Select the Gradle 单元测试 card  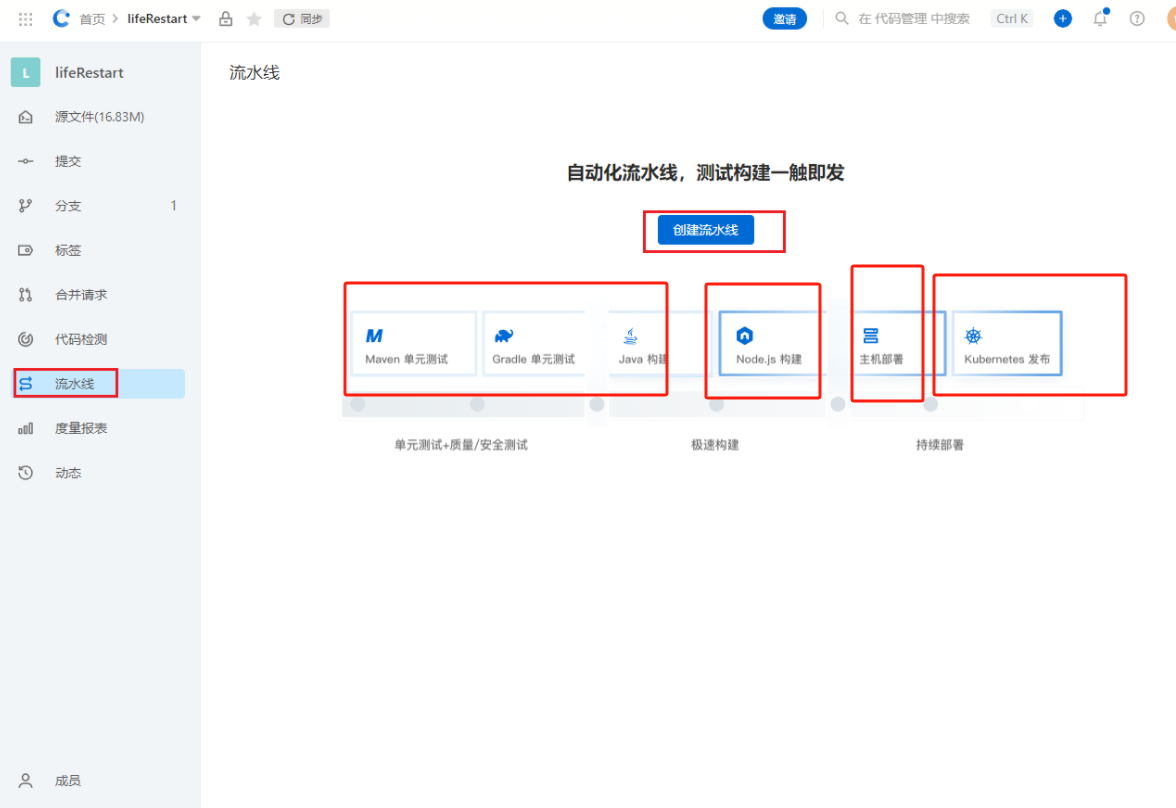tap(534, 344)
